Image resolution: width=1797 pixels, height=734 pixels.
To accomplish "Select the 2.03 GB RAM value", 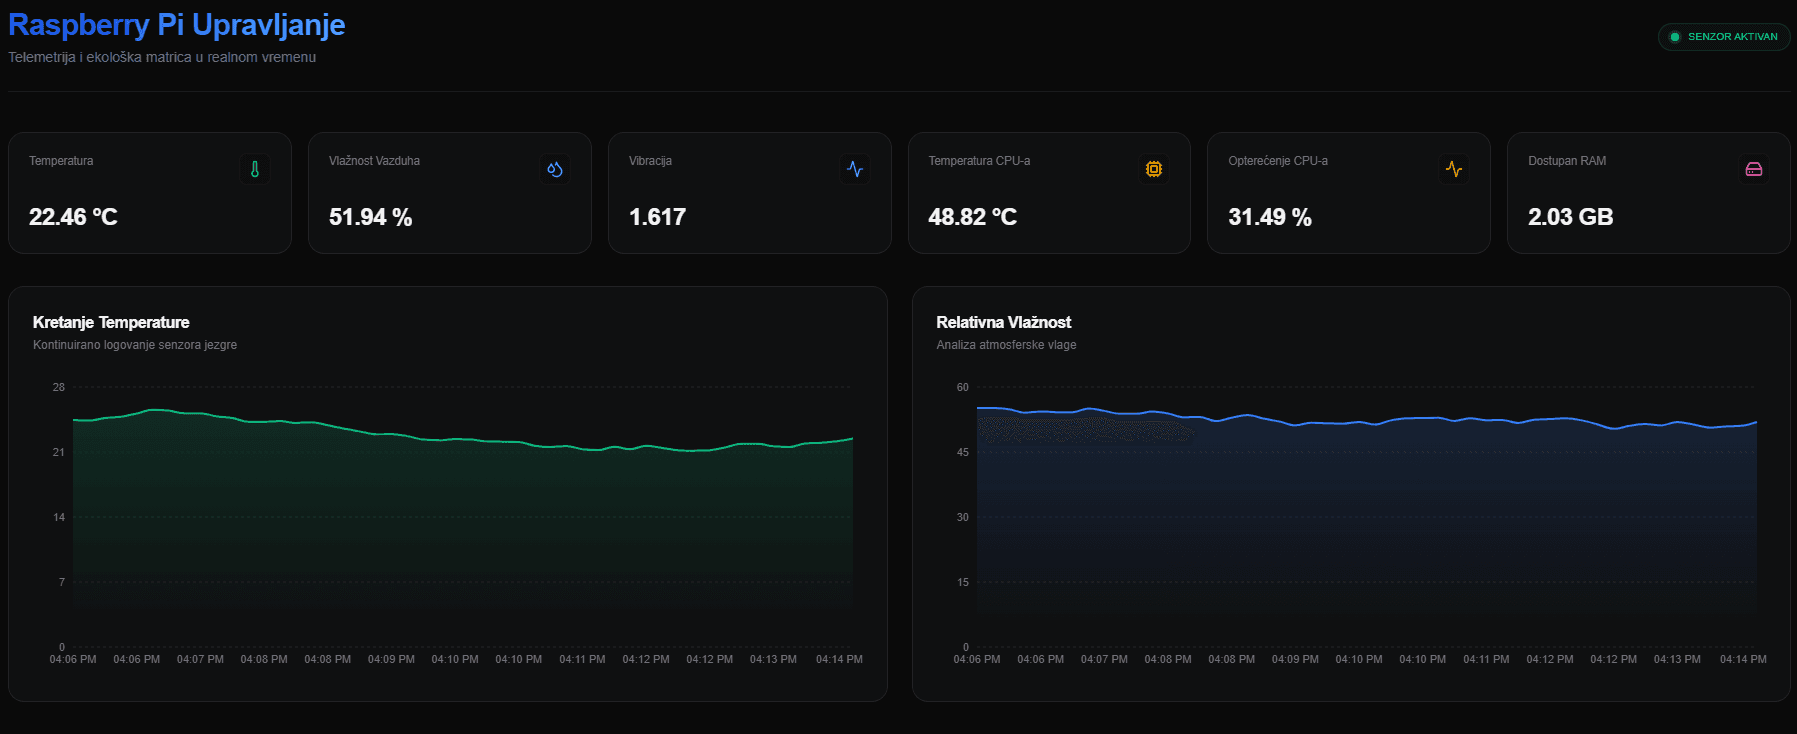I will [x=1570, y=217].
